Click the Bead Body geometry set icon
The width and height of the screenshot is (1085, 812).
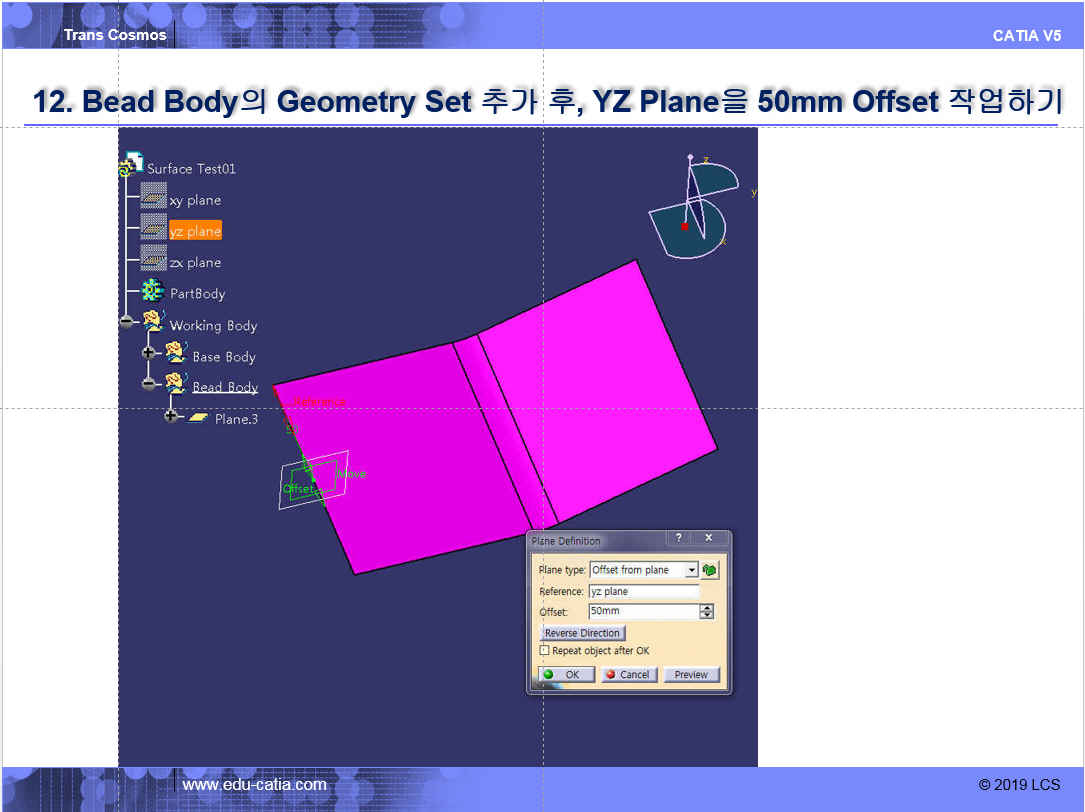176,383
